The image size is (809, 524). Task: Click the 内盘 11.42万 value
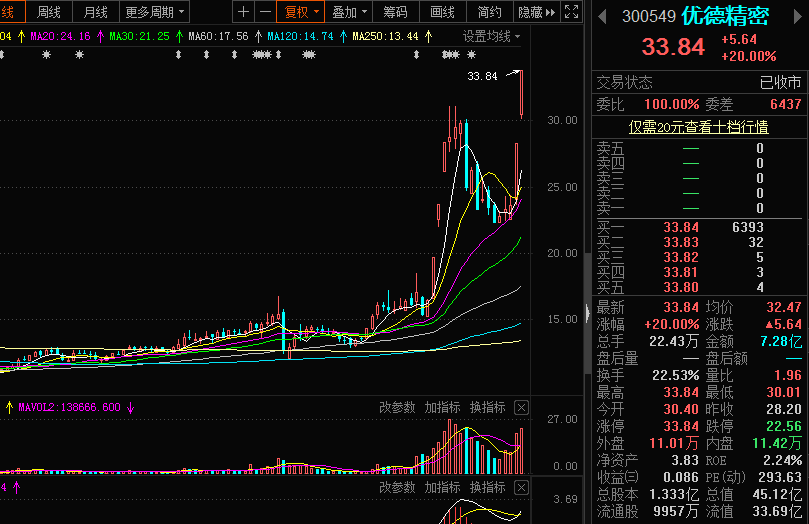click(777, 444)
